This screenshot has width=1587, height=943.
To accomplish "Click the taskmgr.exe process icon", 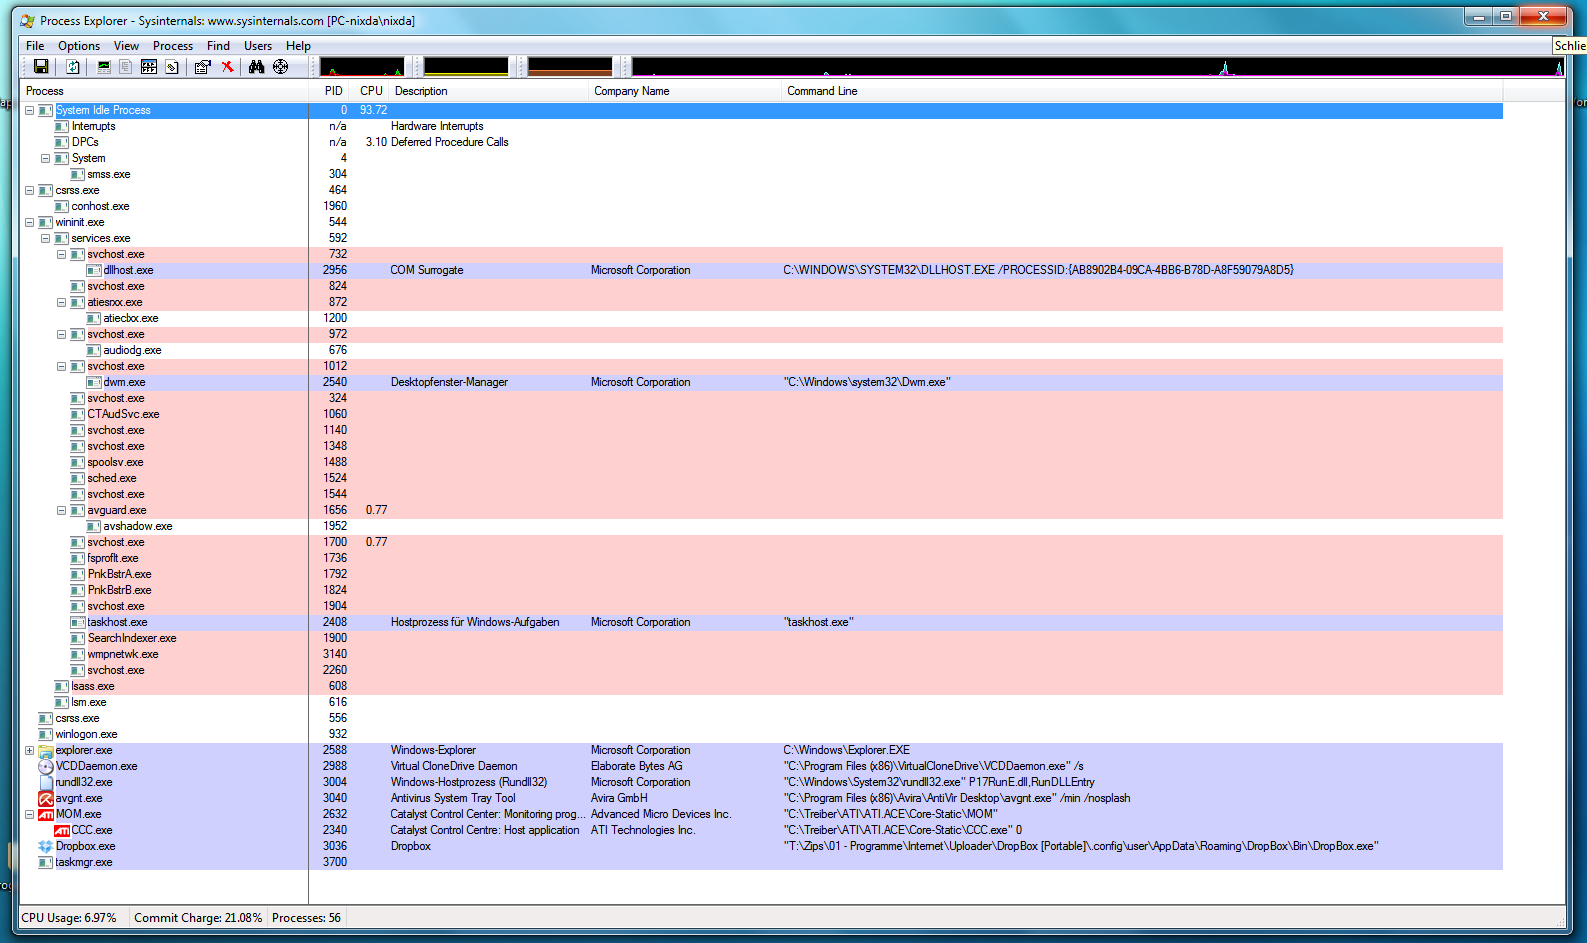I will (x=46, y=862).
